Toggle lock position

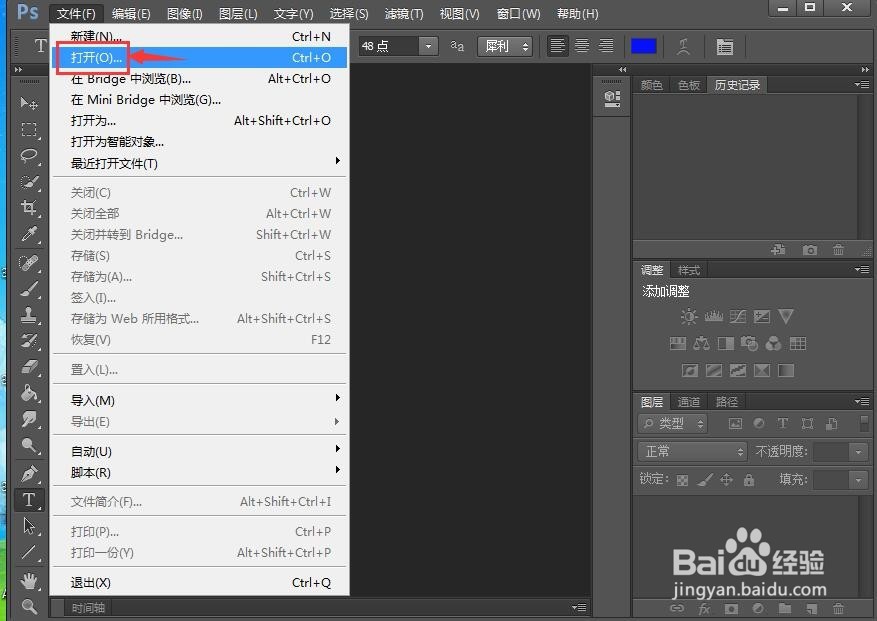click(x=727, y=479)
